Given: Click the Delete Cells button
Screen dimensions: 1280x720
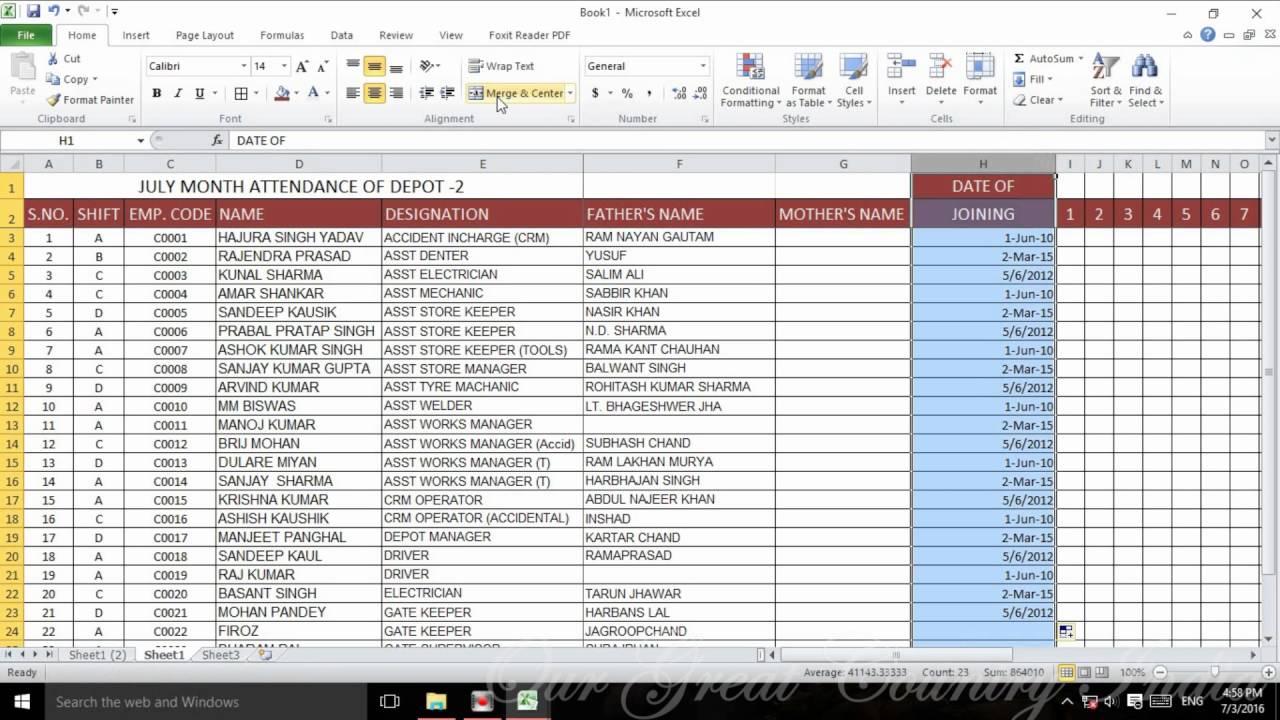Looking at the screenshot, I should (939, 80).
